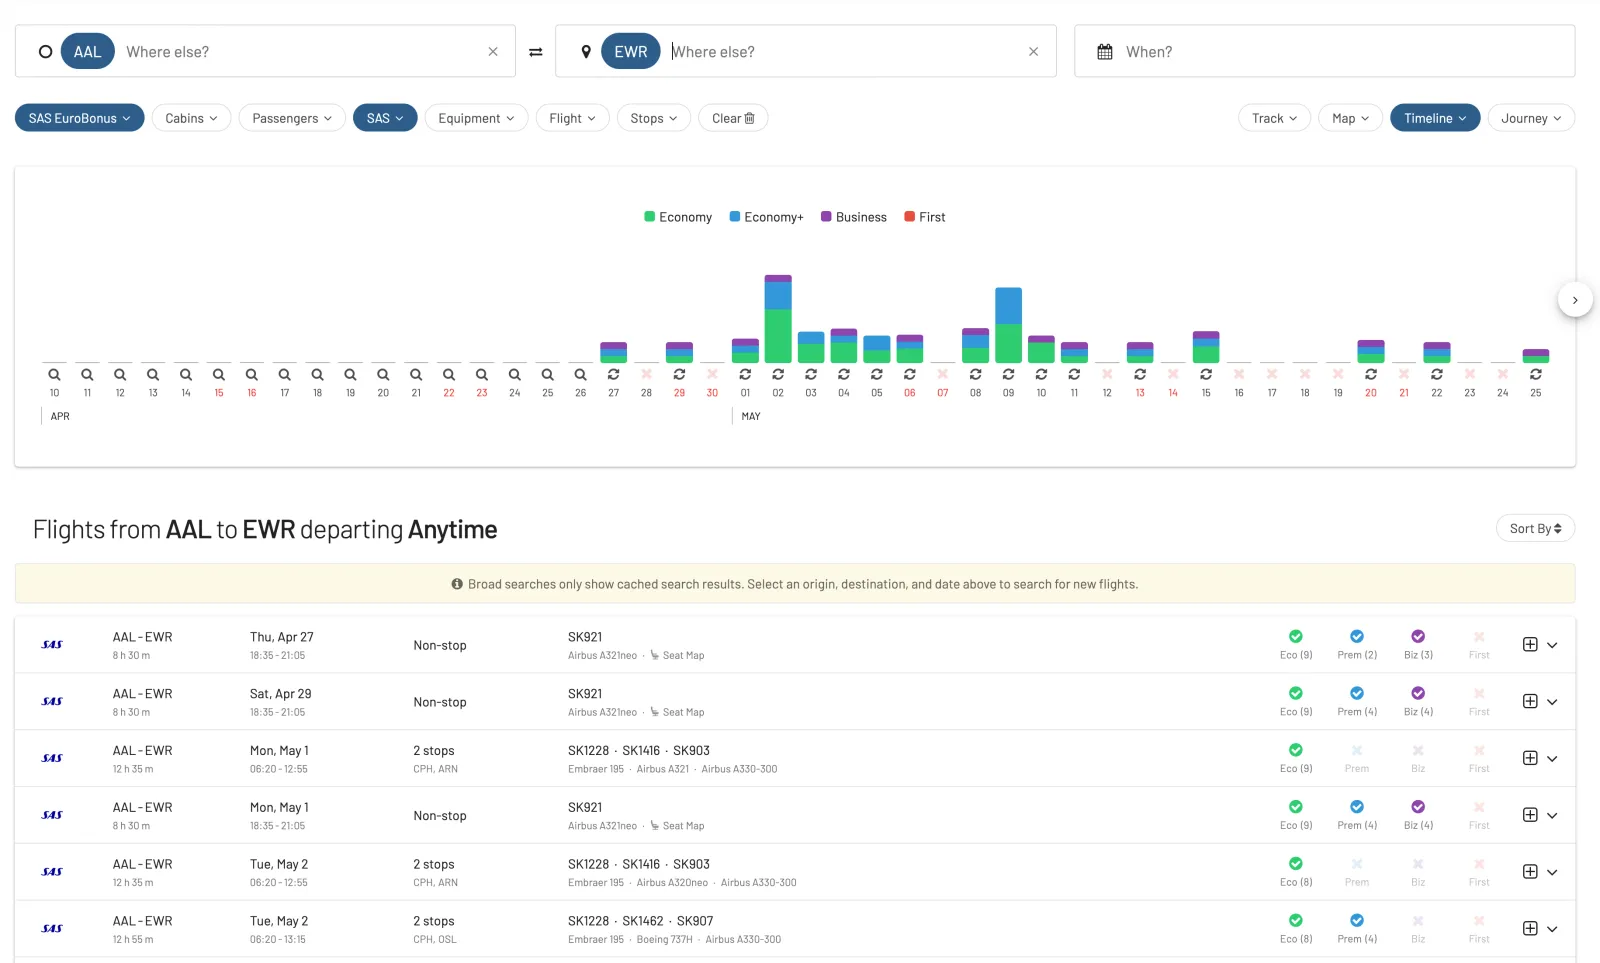Open the calendar date picker icon
The height and width of the screenshot is (963, 1600).
1105,52
